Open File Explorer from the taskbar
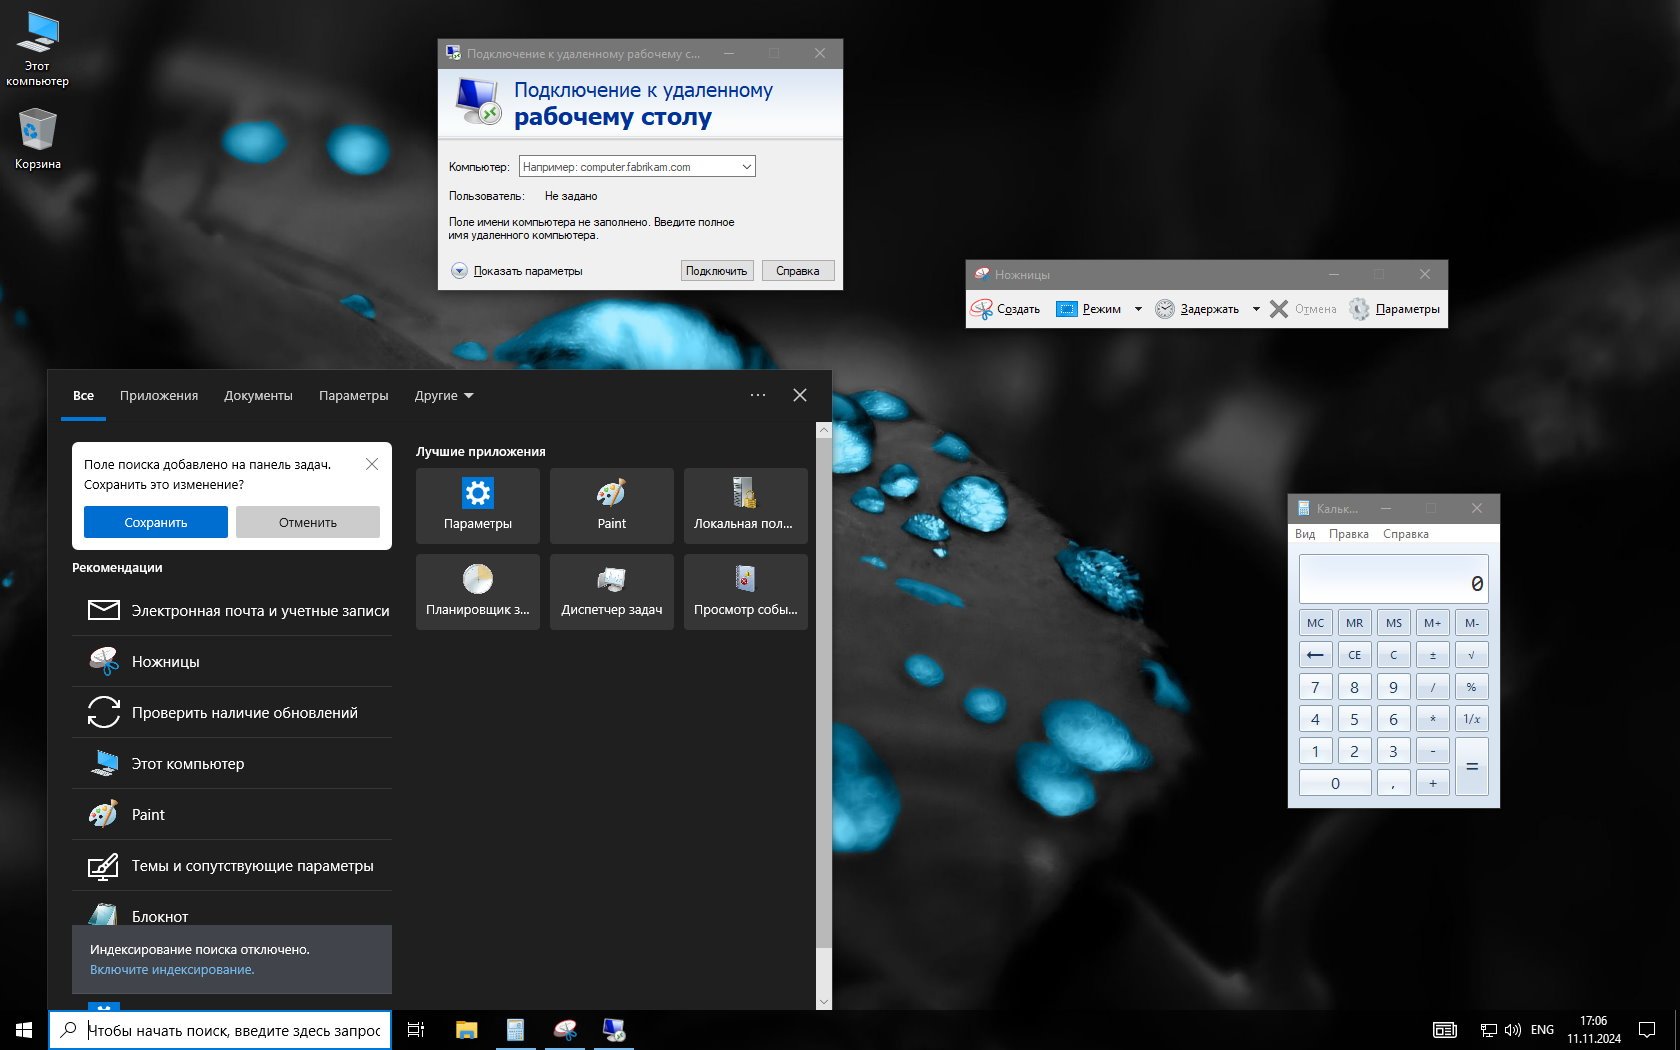Viewport: 1680px width, 1050px height. tap(466, 1030)
